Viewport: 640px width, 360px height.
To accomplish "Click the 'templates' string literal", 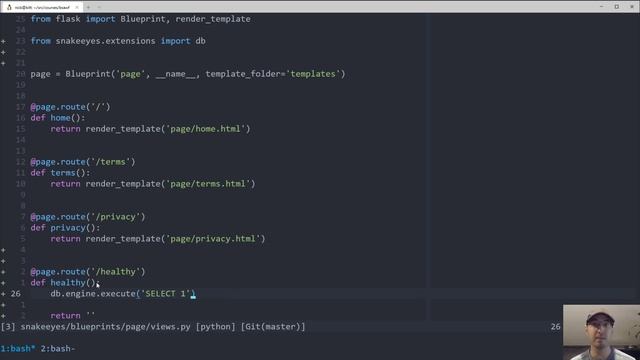I will 313,74.
